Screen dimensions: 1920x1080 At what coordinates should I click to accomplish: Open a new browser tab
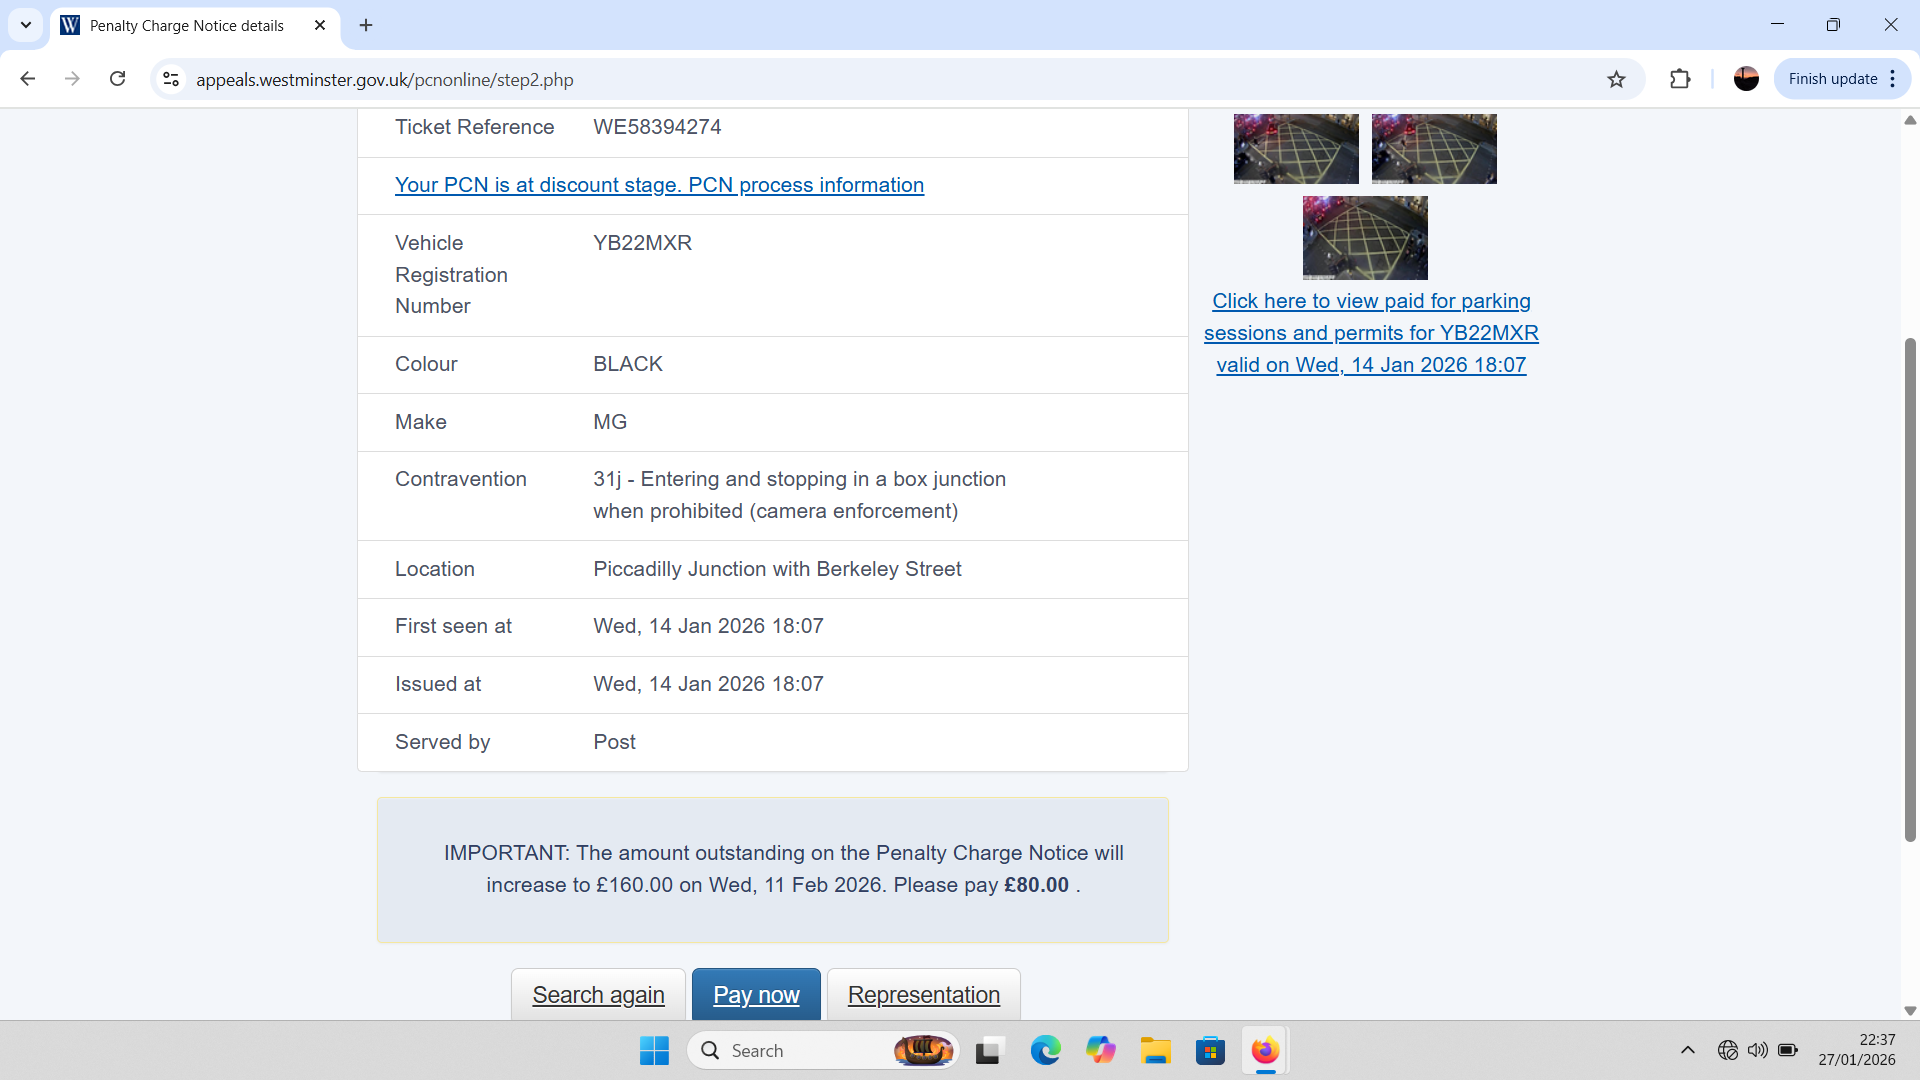click(x=366, y=25)
